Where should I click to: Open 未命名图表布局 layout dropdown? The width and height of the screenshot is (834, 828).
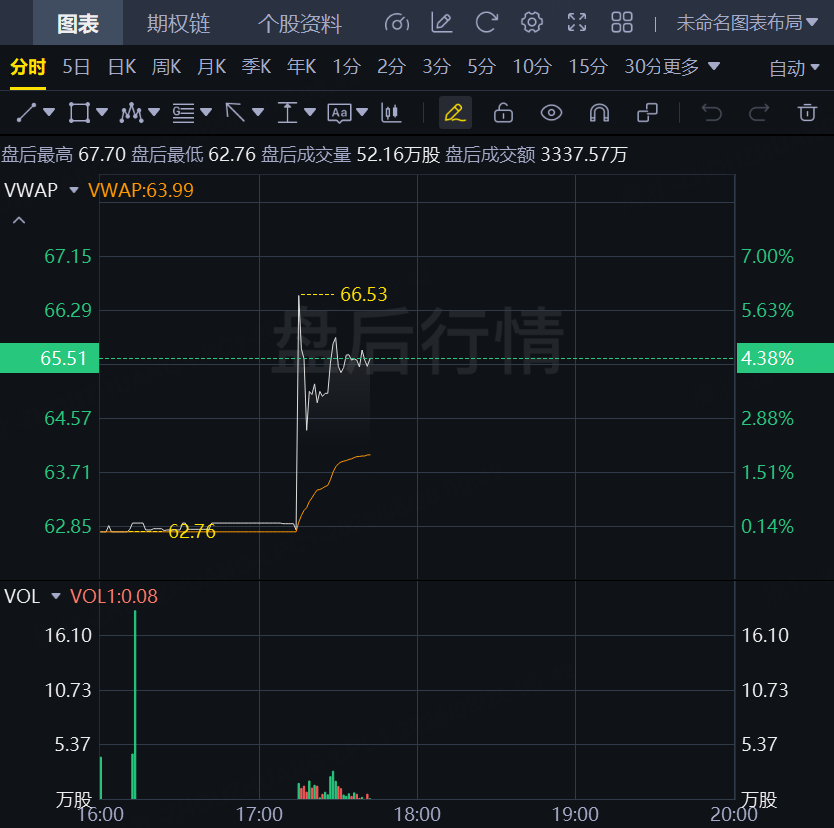(x=747, y=23)
